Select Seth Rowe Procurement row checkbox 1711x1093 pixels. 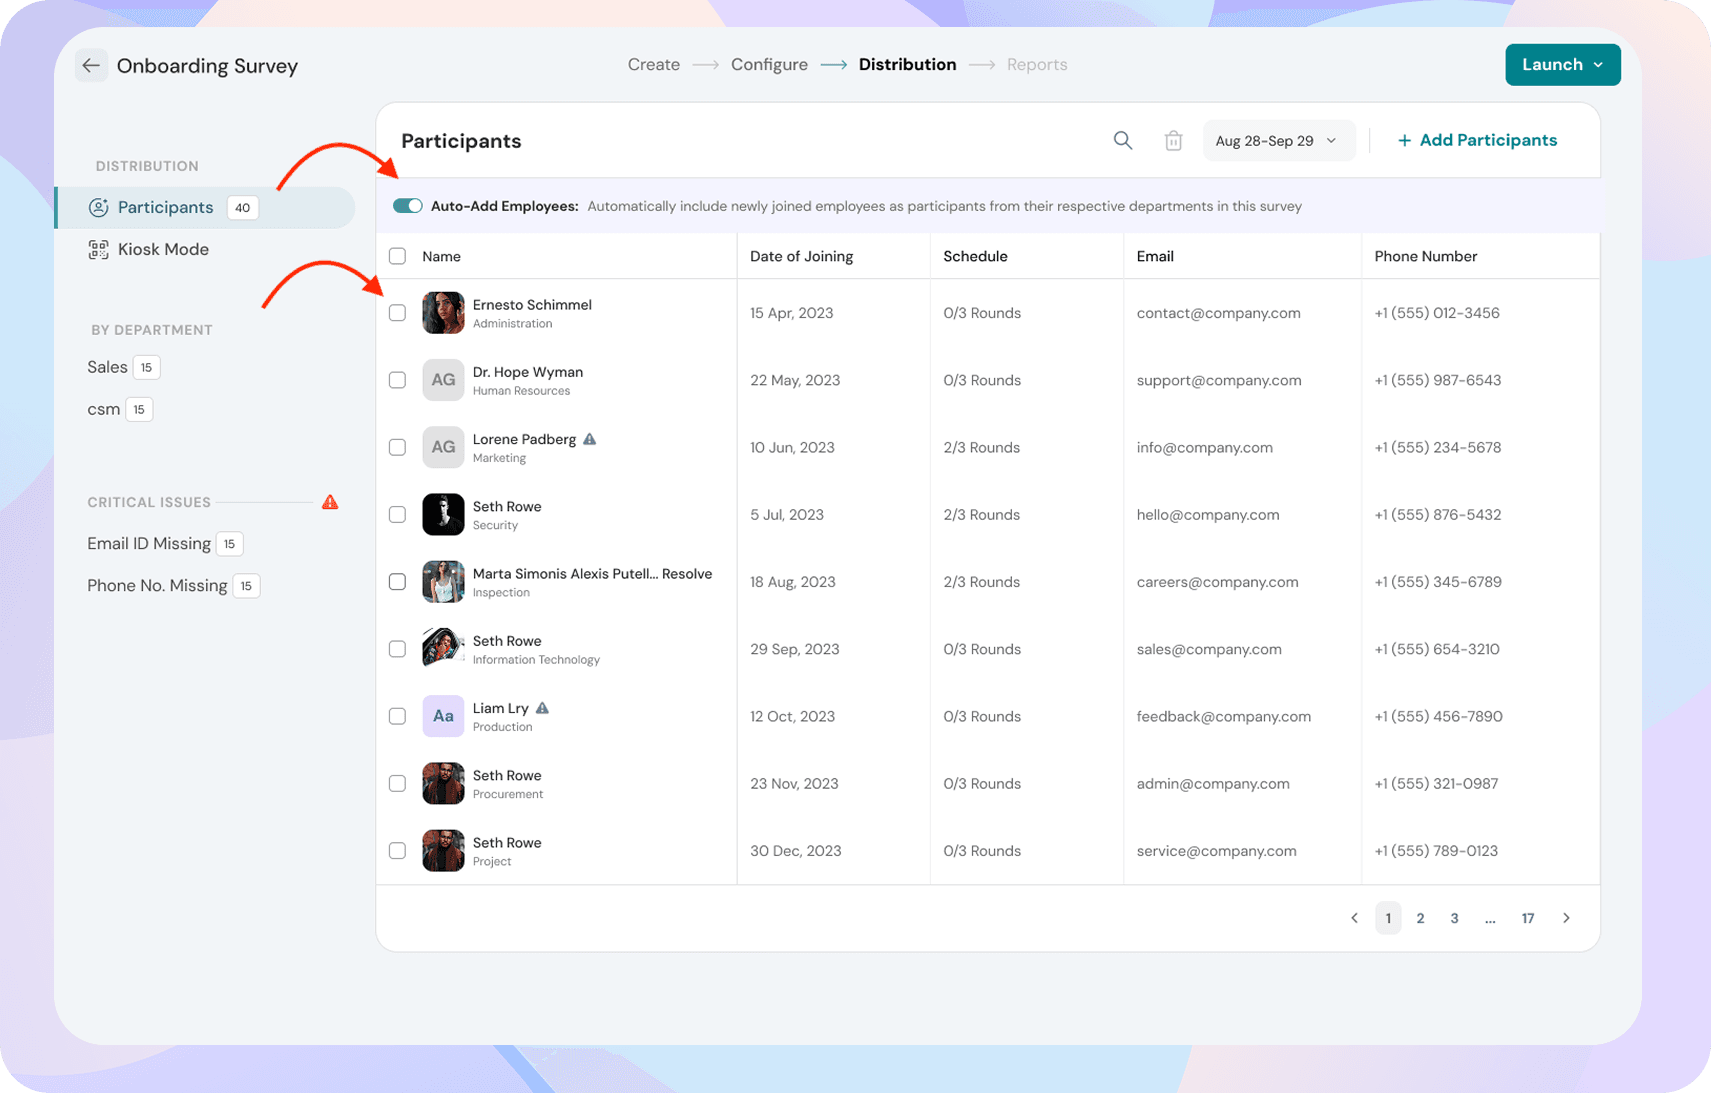pyautogui.click(x=397, y=783)
